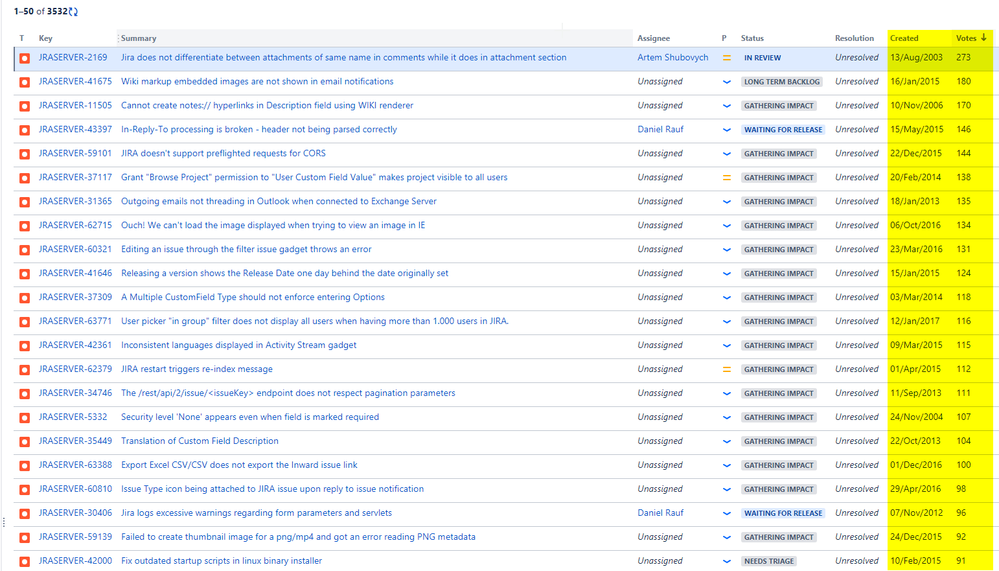Sort by the Summary column header

(x=138, y=38)
